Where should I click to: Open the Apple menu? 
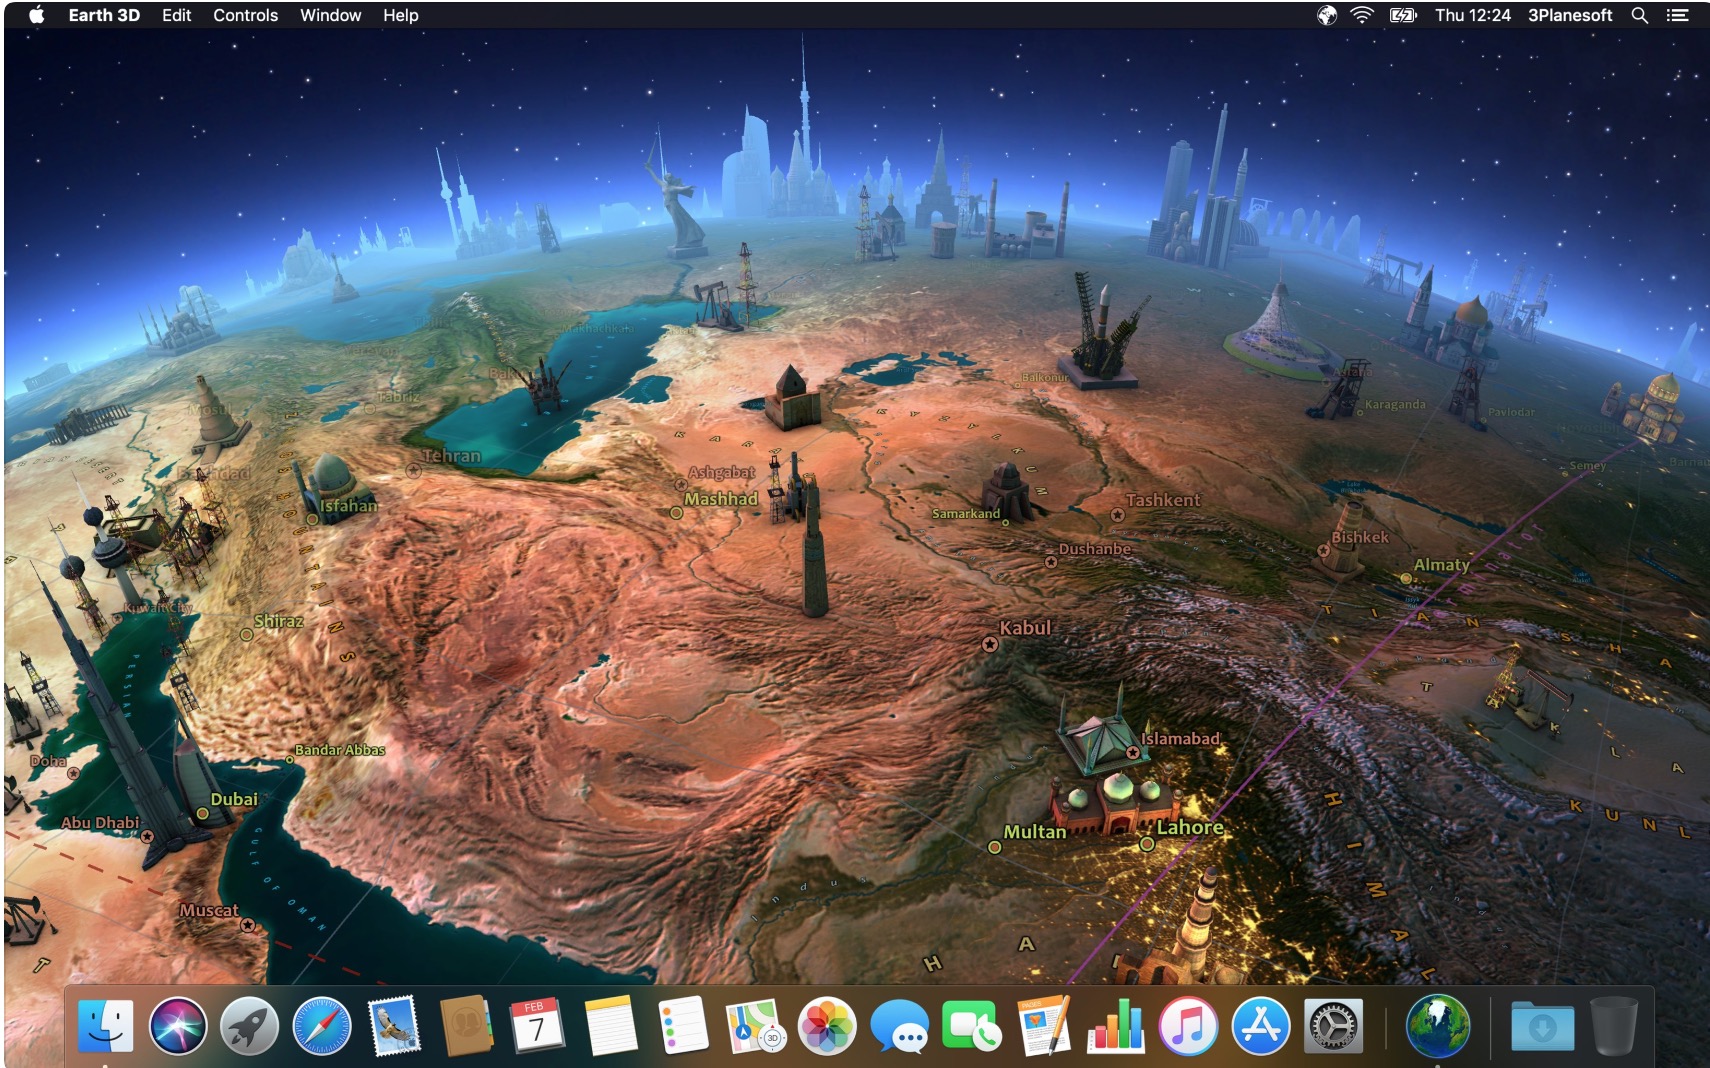coord(36,15)
